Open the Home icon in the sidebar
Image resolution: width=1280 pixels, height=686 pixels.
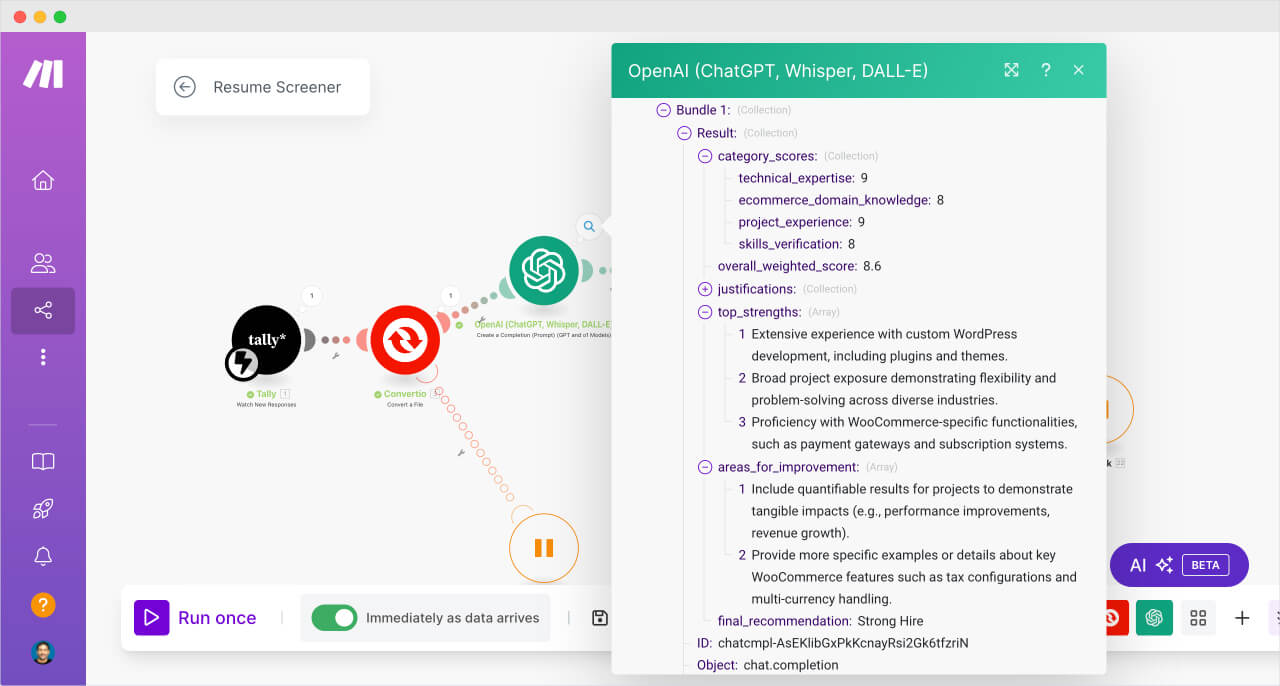tap(43, 180)
